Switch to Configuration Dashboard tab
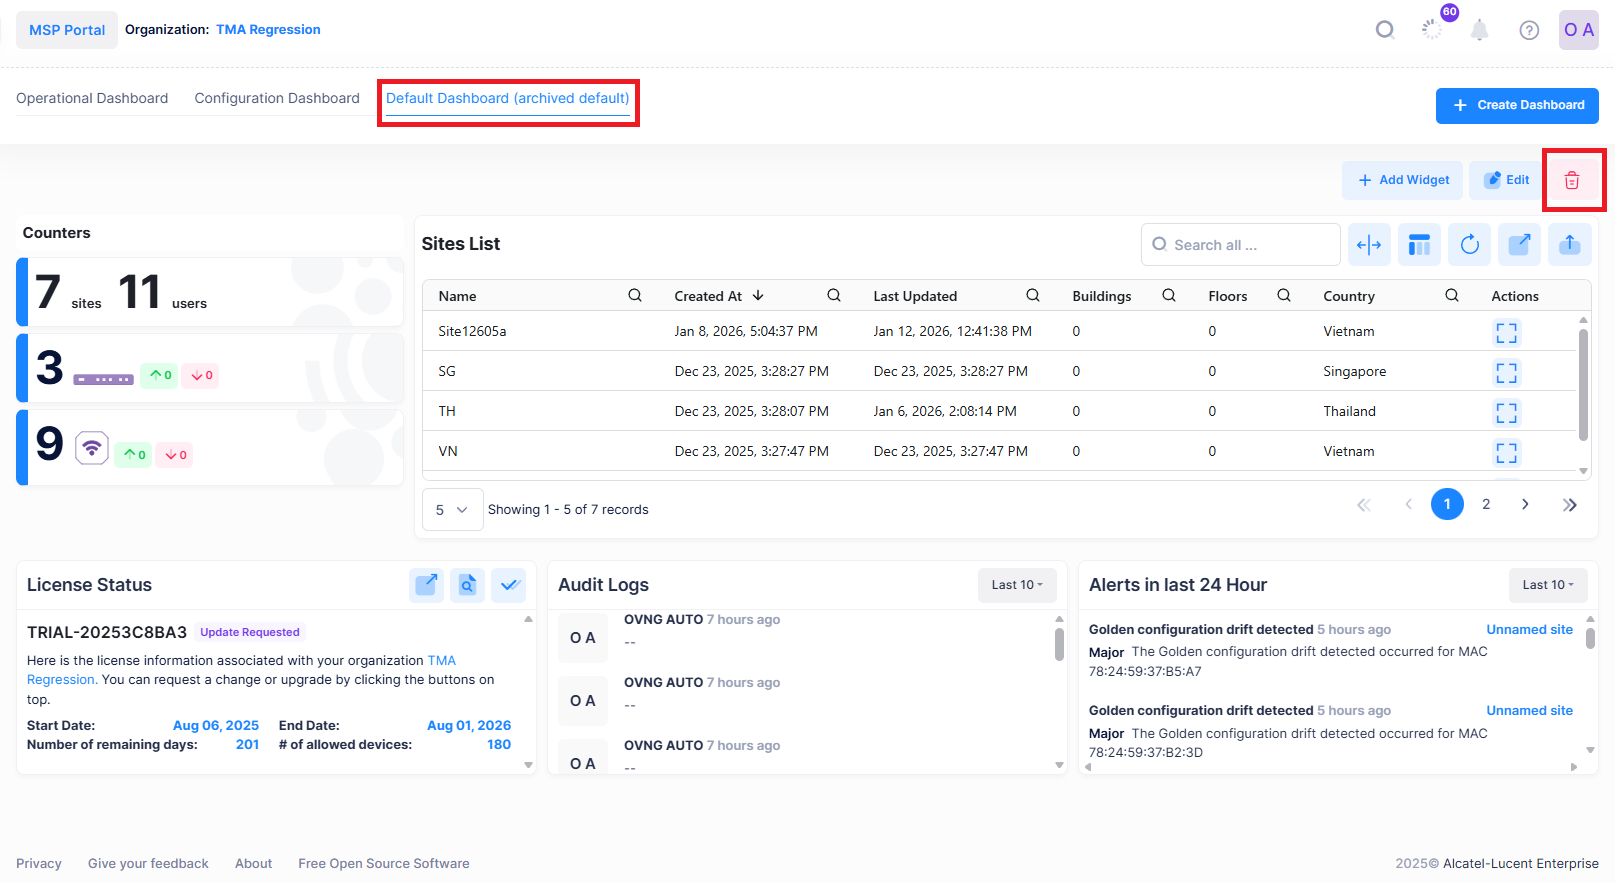Viewport: 1615px width, 883px height. (277, 98)
